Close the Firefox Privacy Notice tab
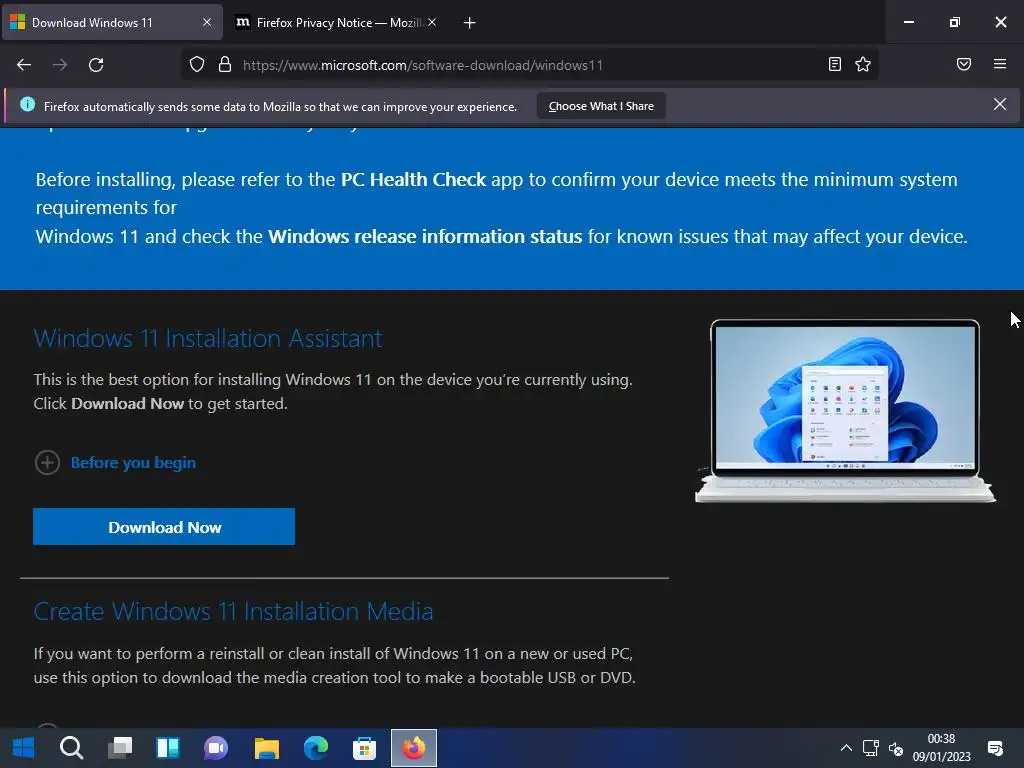 coord(432,22)
